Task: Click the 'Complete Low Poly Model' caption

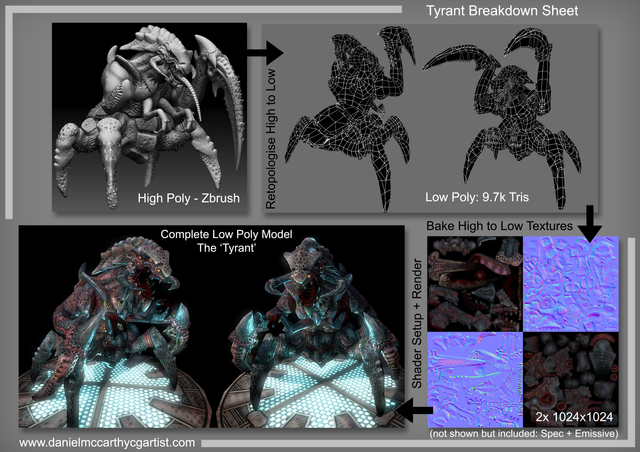Action: tap(226, 234)
